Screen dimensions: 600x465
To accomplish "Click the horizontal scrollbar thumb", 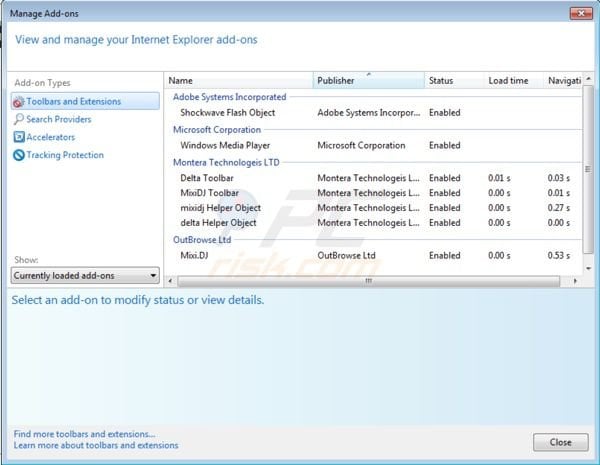I will coord(368,281).
